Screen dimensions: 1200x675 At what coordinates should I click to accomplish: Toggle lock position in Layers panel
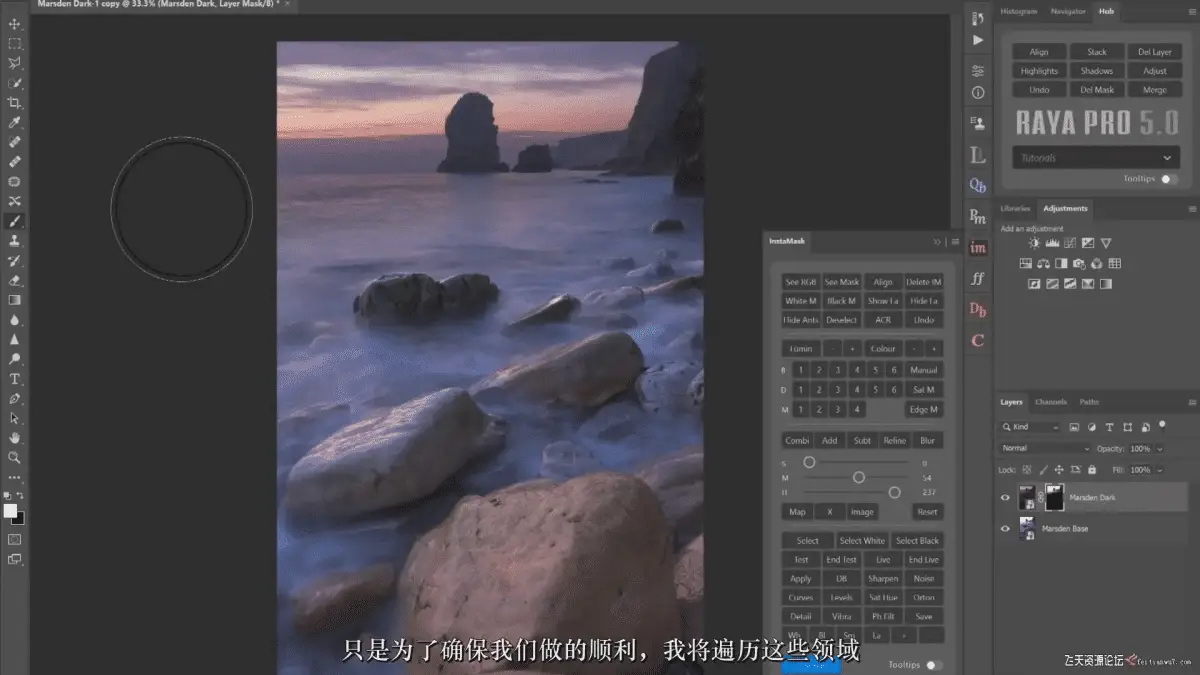pyautogui.click(x=1059, y=470)
